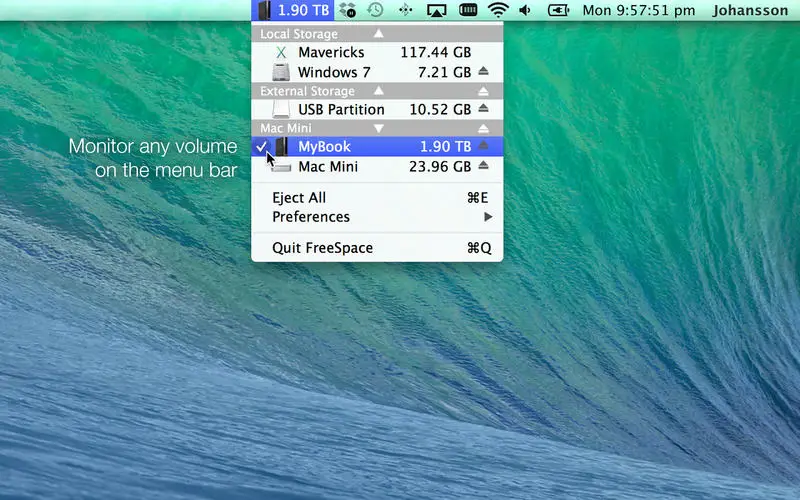800x500 pixels.
Task: Click the Mac Mini volume computer icon
Action: pos(282,167)
